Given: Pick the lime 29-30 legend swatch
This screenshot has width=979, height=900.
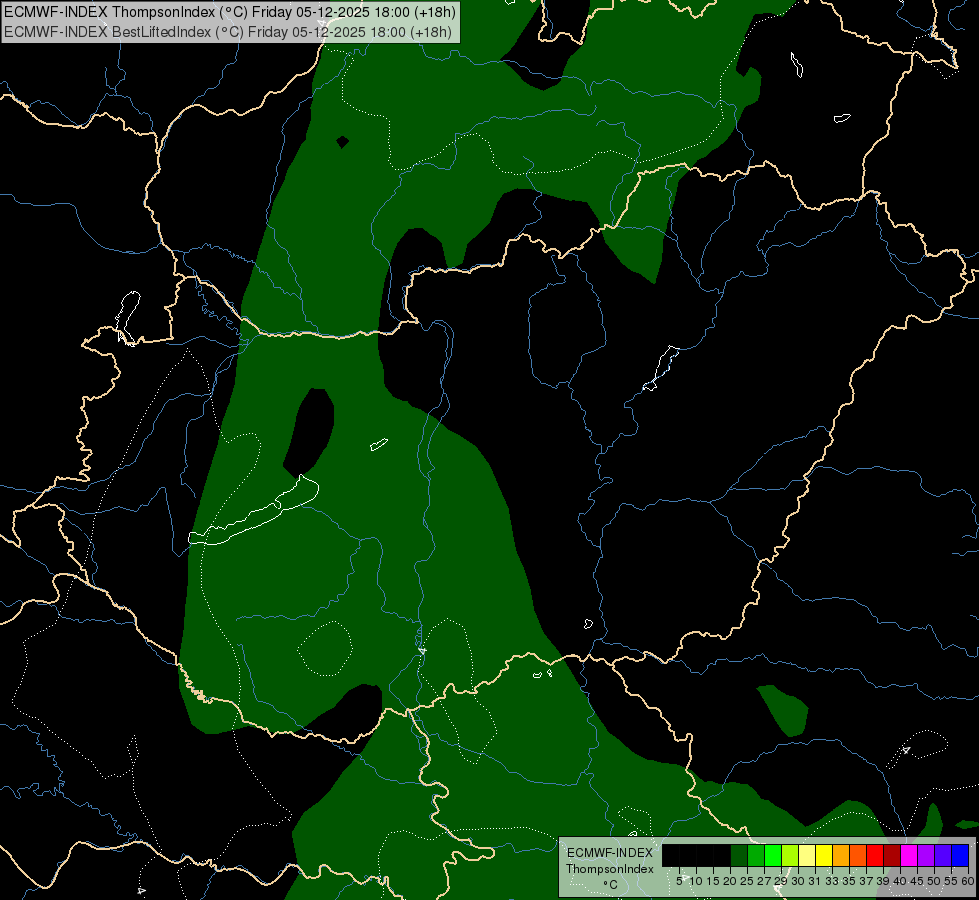Looking at the screenshot, I should click(x=790, y=855).
